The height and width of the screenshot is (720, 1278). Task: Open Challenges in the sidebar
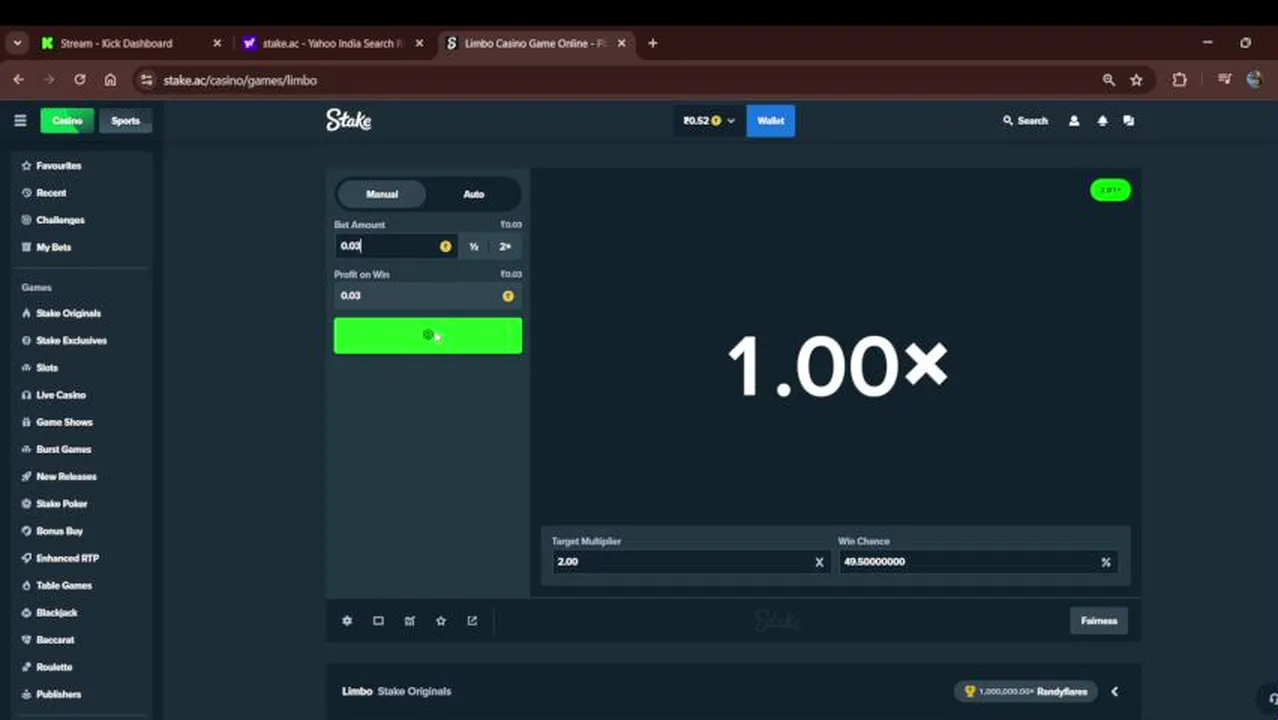[x=60, y=220]
